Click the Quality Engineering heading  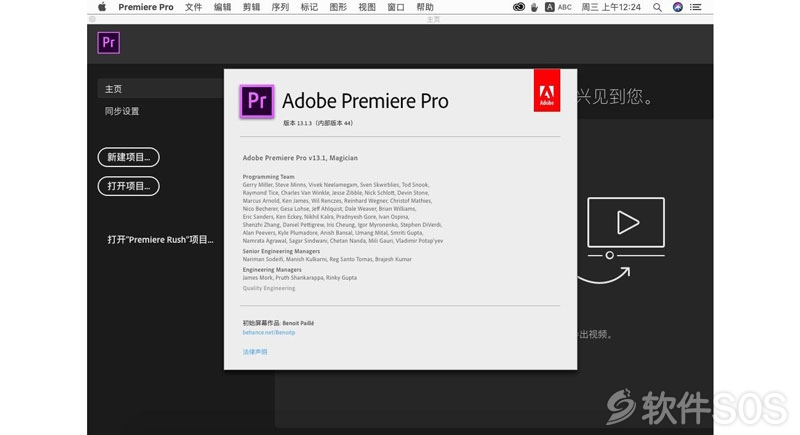coord(269,288)
